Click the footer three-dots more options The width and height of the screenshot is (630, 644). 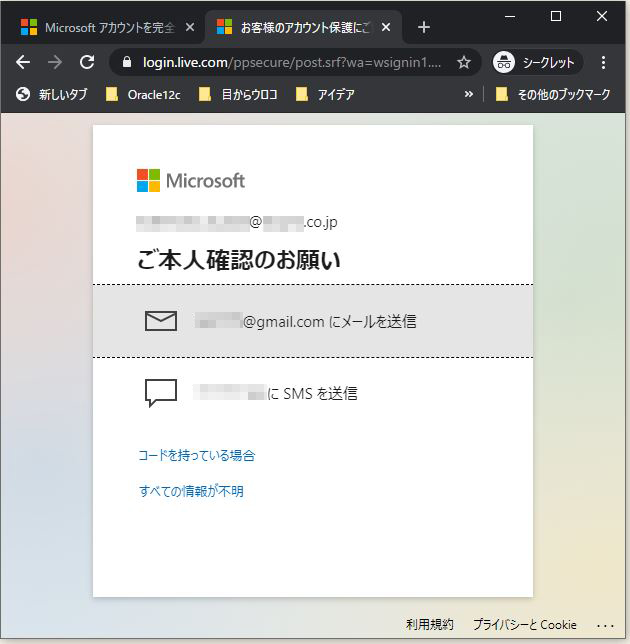coord(605,626)
